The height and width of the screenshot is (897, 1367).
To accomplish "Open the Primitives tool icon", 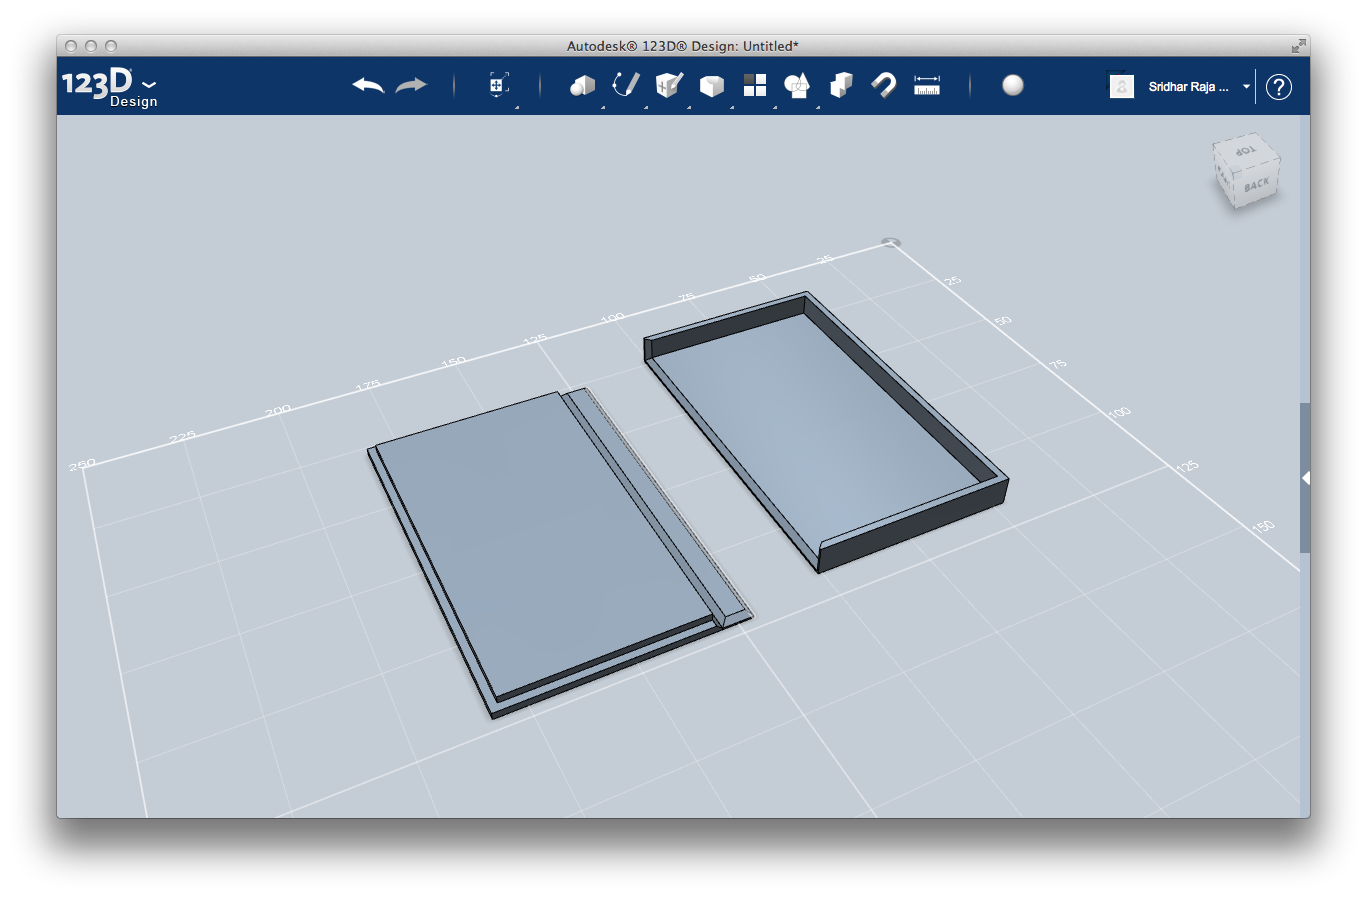I will [x=583, y=85].
